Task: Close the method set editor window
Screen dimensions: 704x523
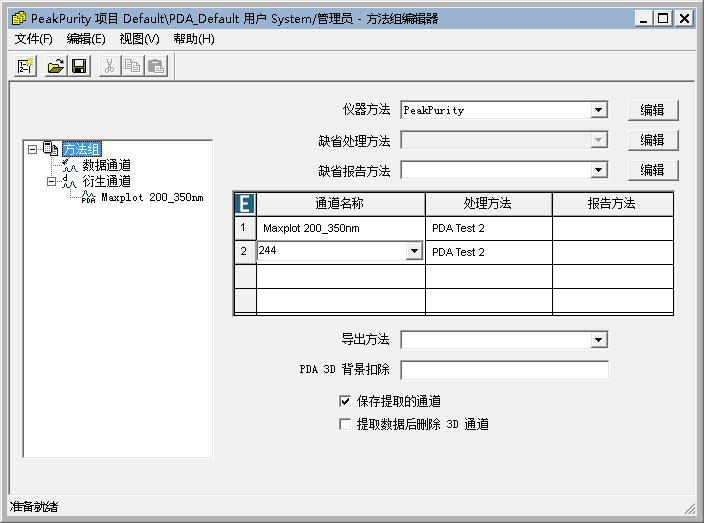Action: pyautogui.click(x=684, y=18)
